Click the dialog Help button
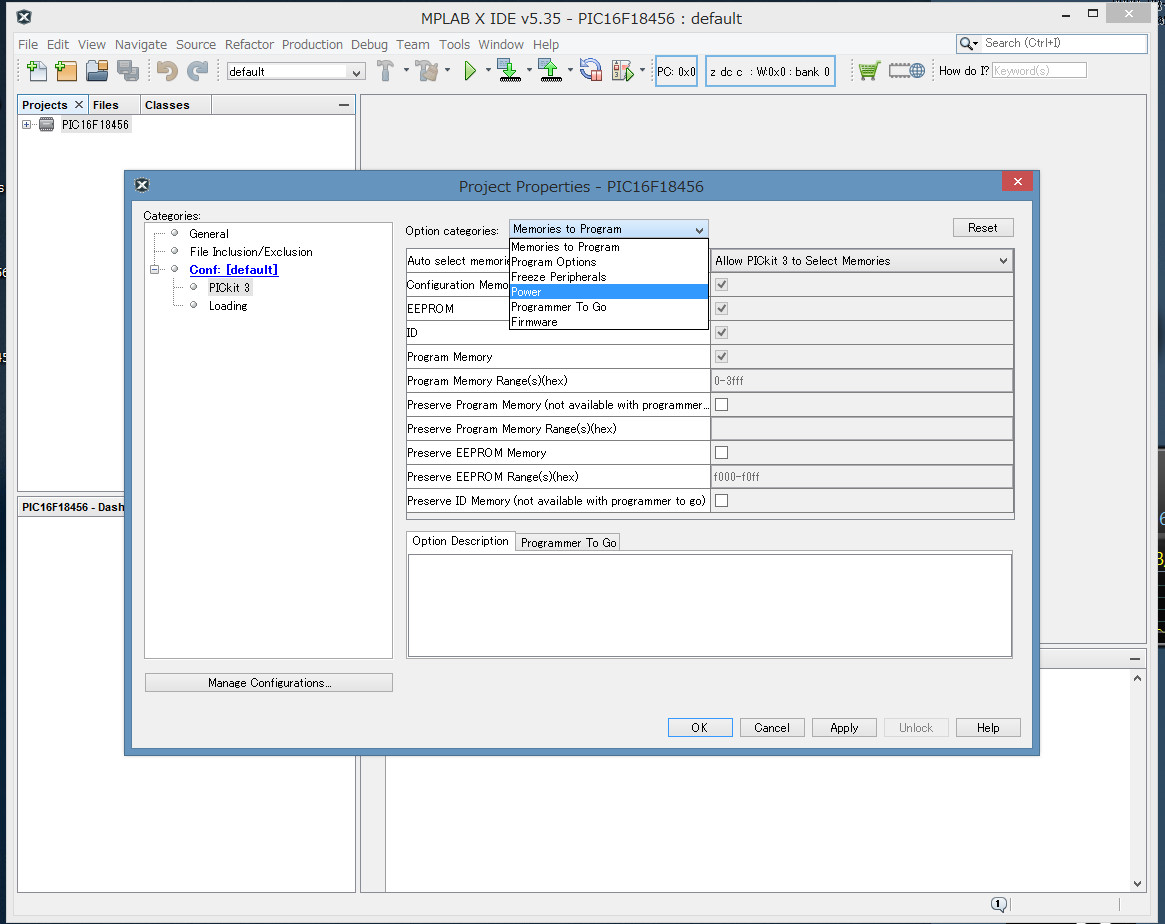Viewport: 1165px width, 924px height. [988, 728]
